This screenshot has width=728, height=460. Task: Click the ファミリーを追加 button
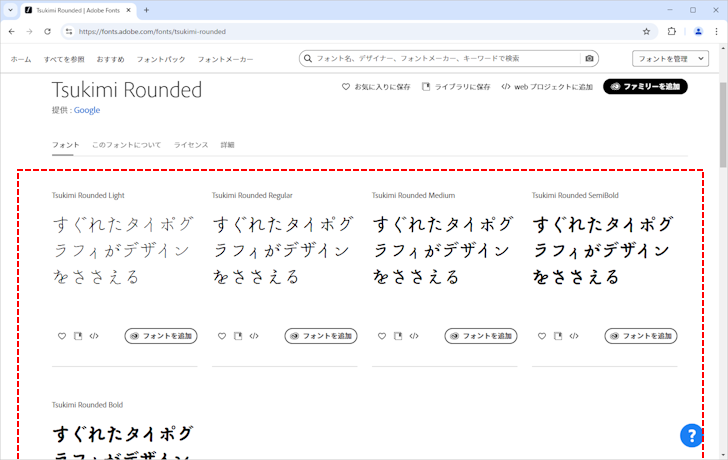click(645, 86)
